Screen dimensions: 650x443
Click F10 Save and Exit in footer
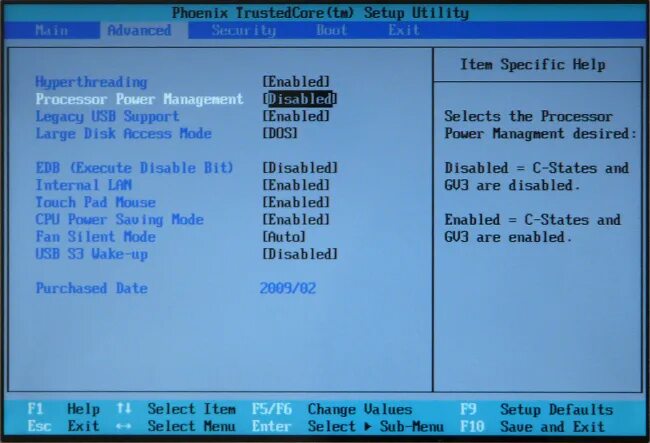click(532, 426)
